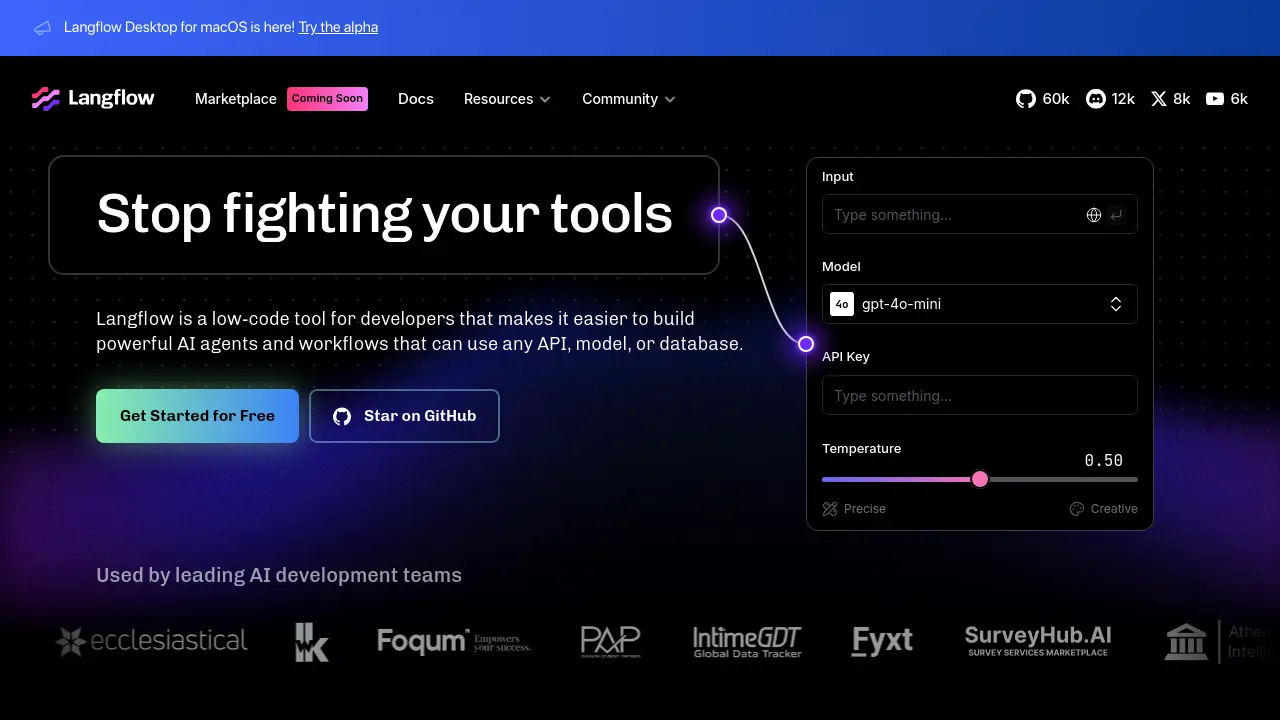Expand the Resources menu
The height and width of the screenshot is (720, 1280).
click(x=507, y=99)
